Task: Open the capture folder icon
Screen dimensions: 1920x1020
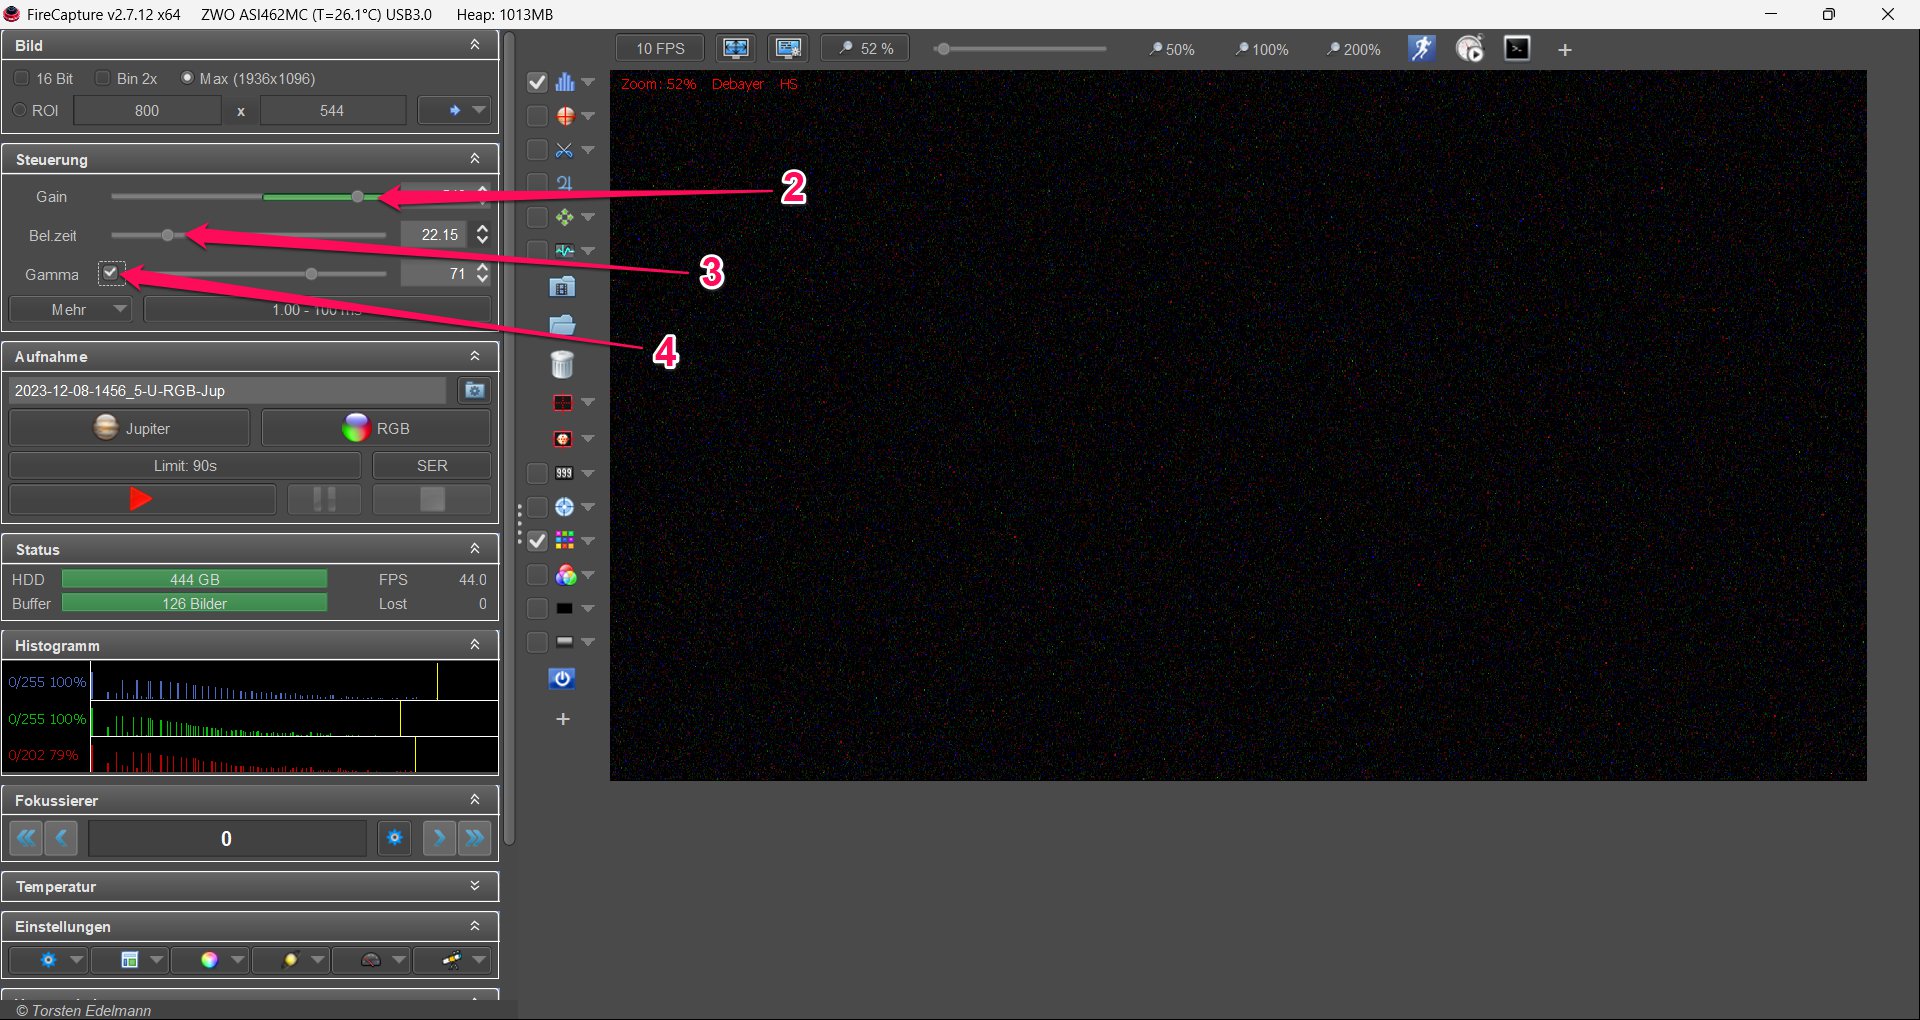Action: [562, 325]
